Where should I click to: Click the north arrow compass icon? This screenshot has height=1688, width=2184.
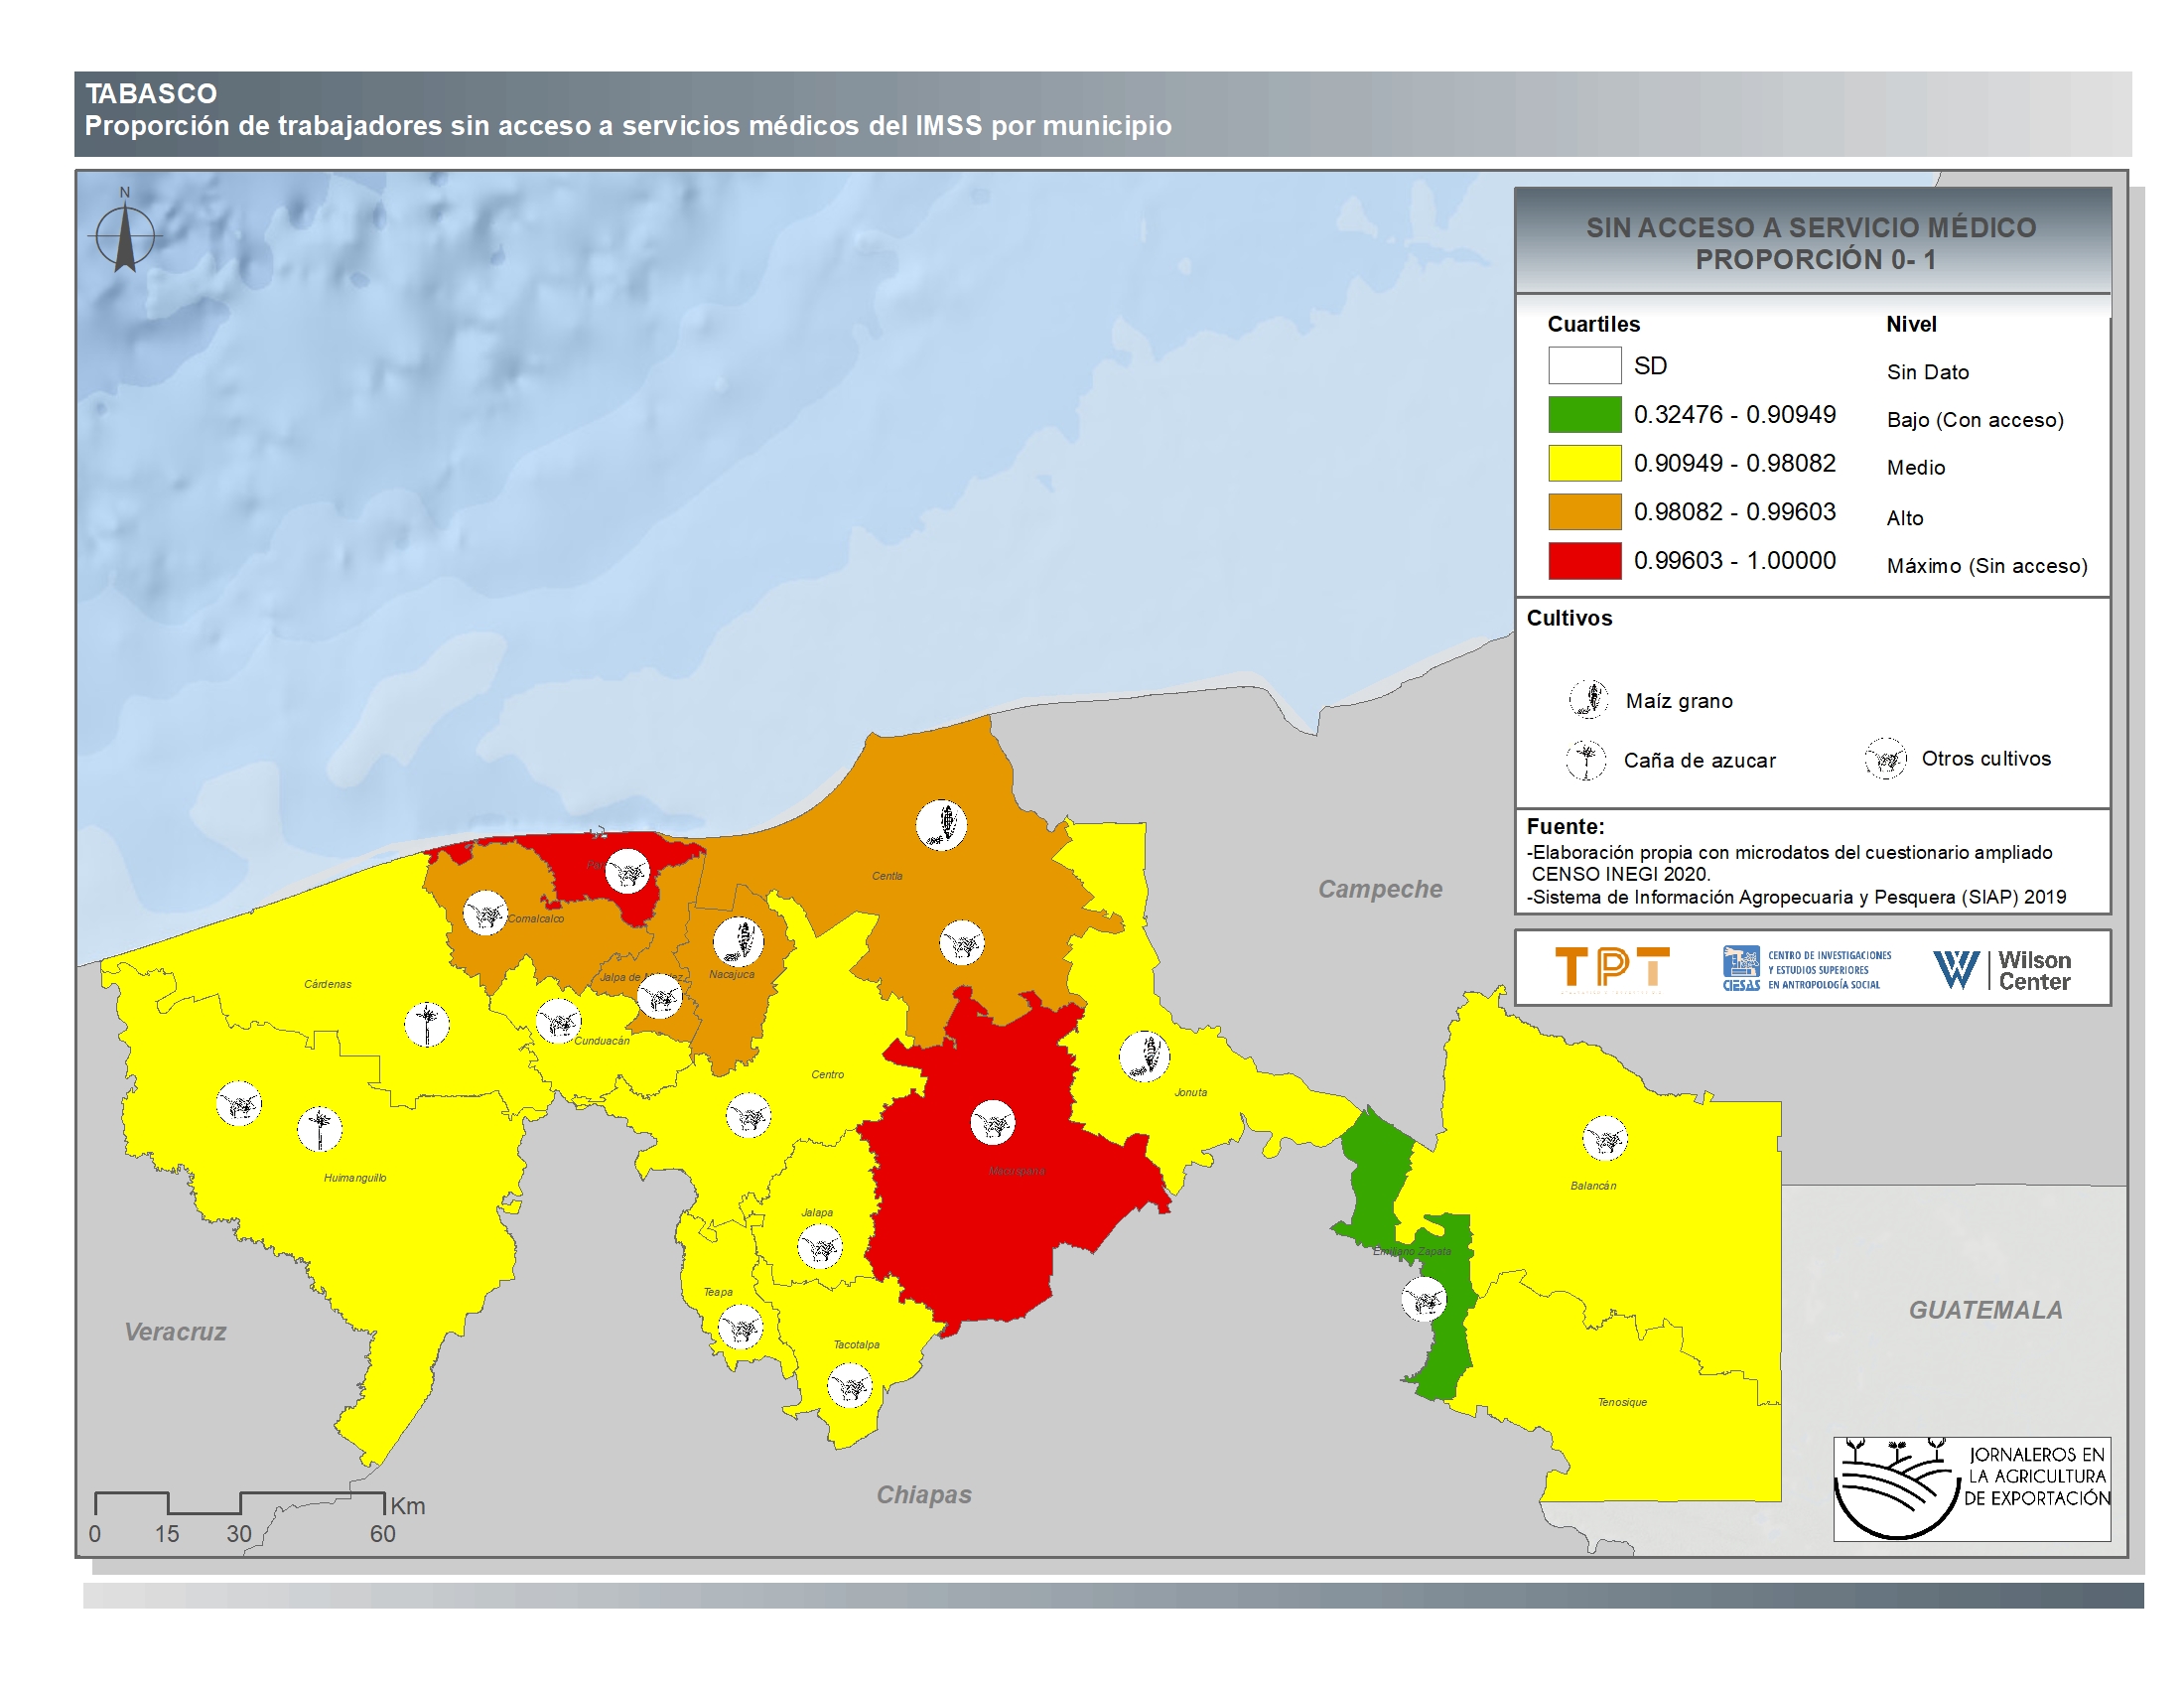point(125,238)
